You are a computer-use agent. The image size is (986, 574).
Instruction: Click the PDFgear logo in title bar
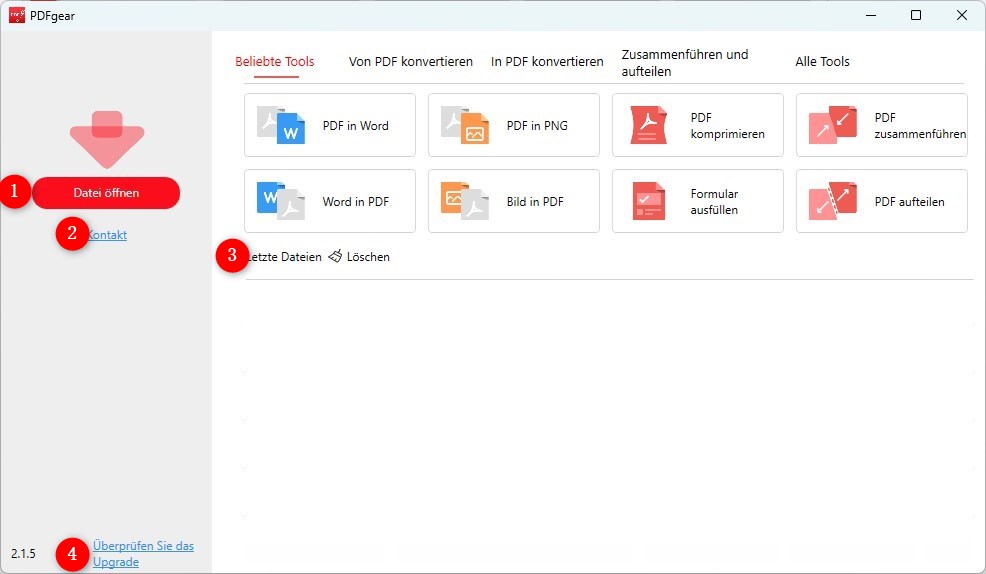(17, 15)
